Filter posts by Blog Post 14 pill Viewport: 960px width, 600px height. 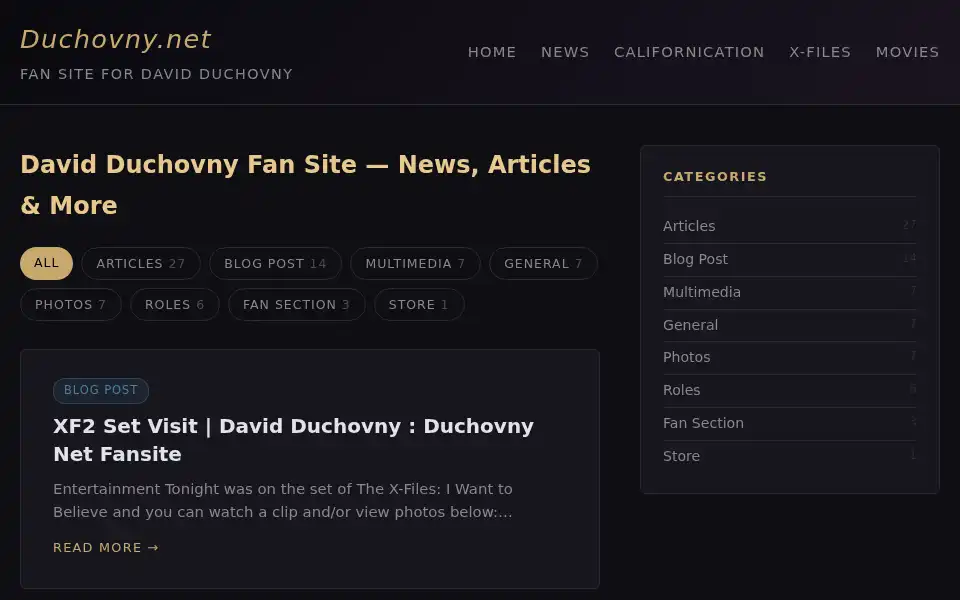click(276, 263)
